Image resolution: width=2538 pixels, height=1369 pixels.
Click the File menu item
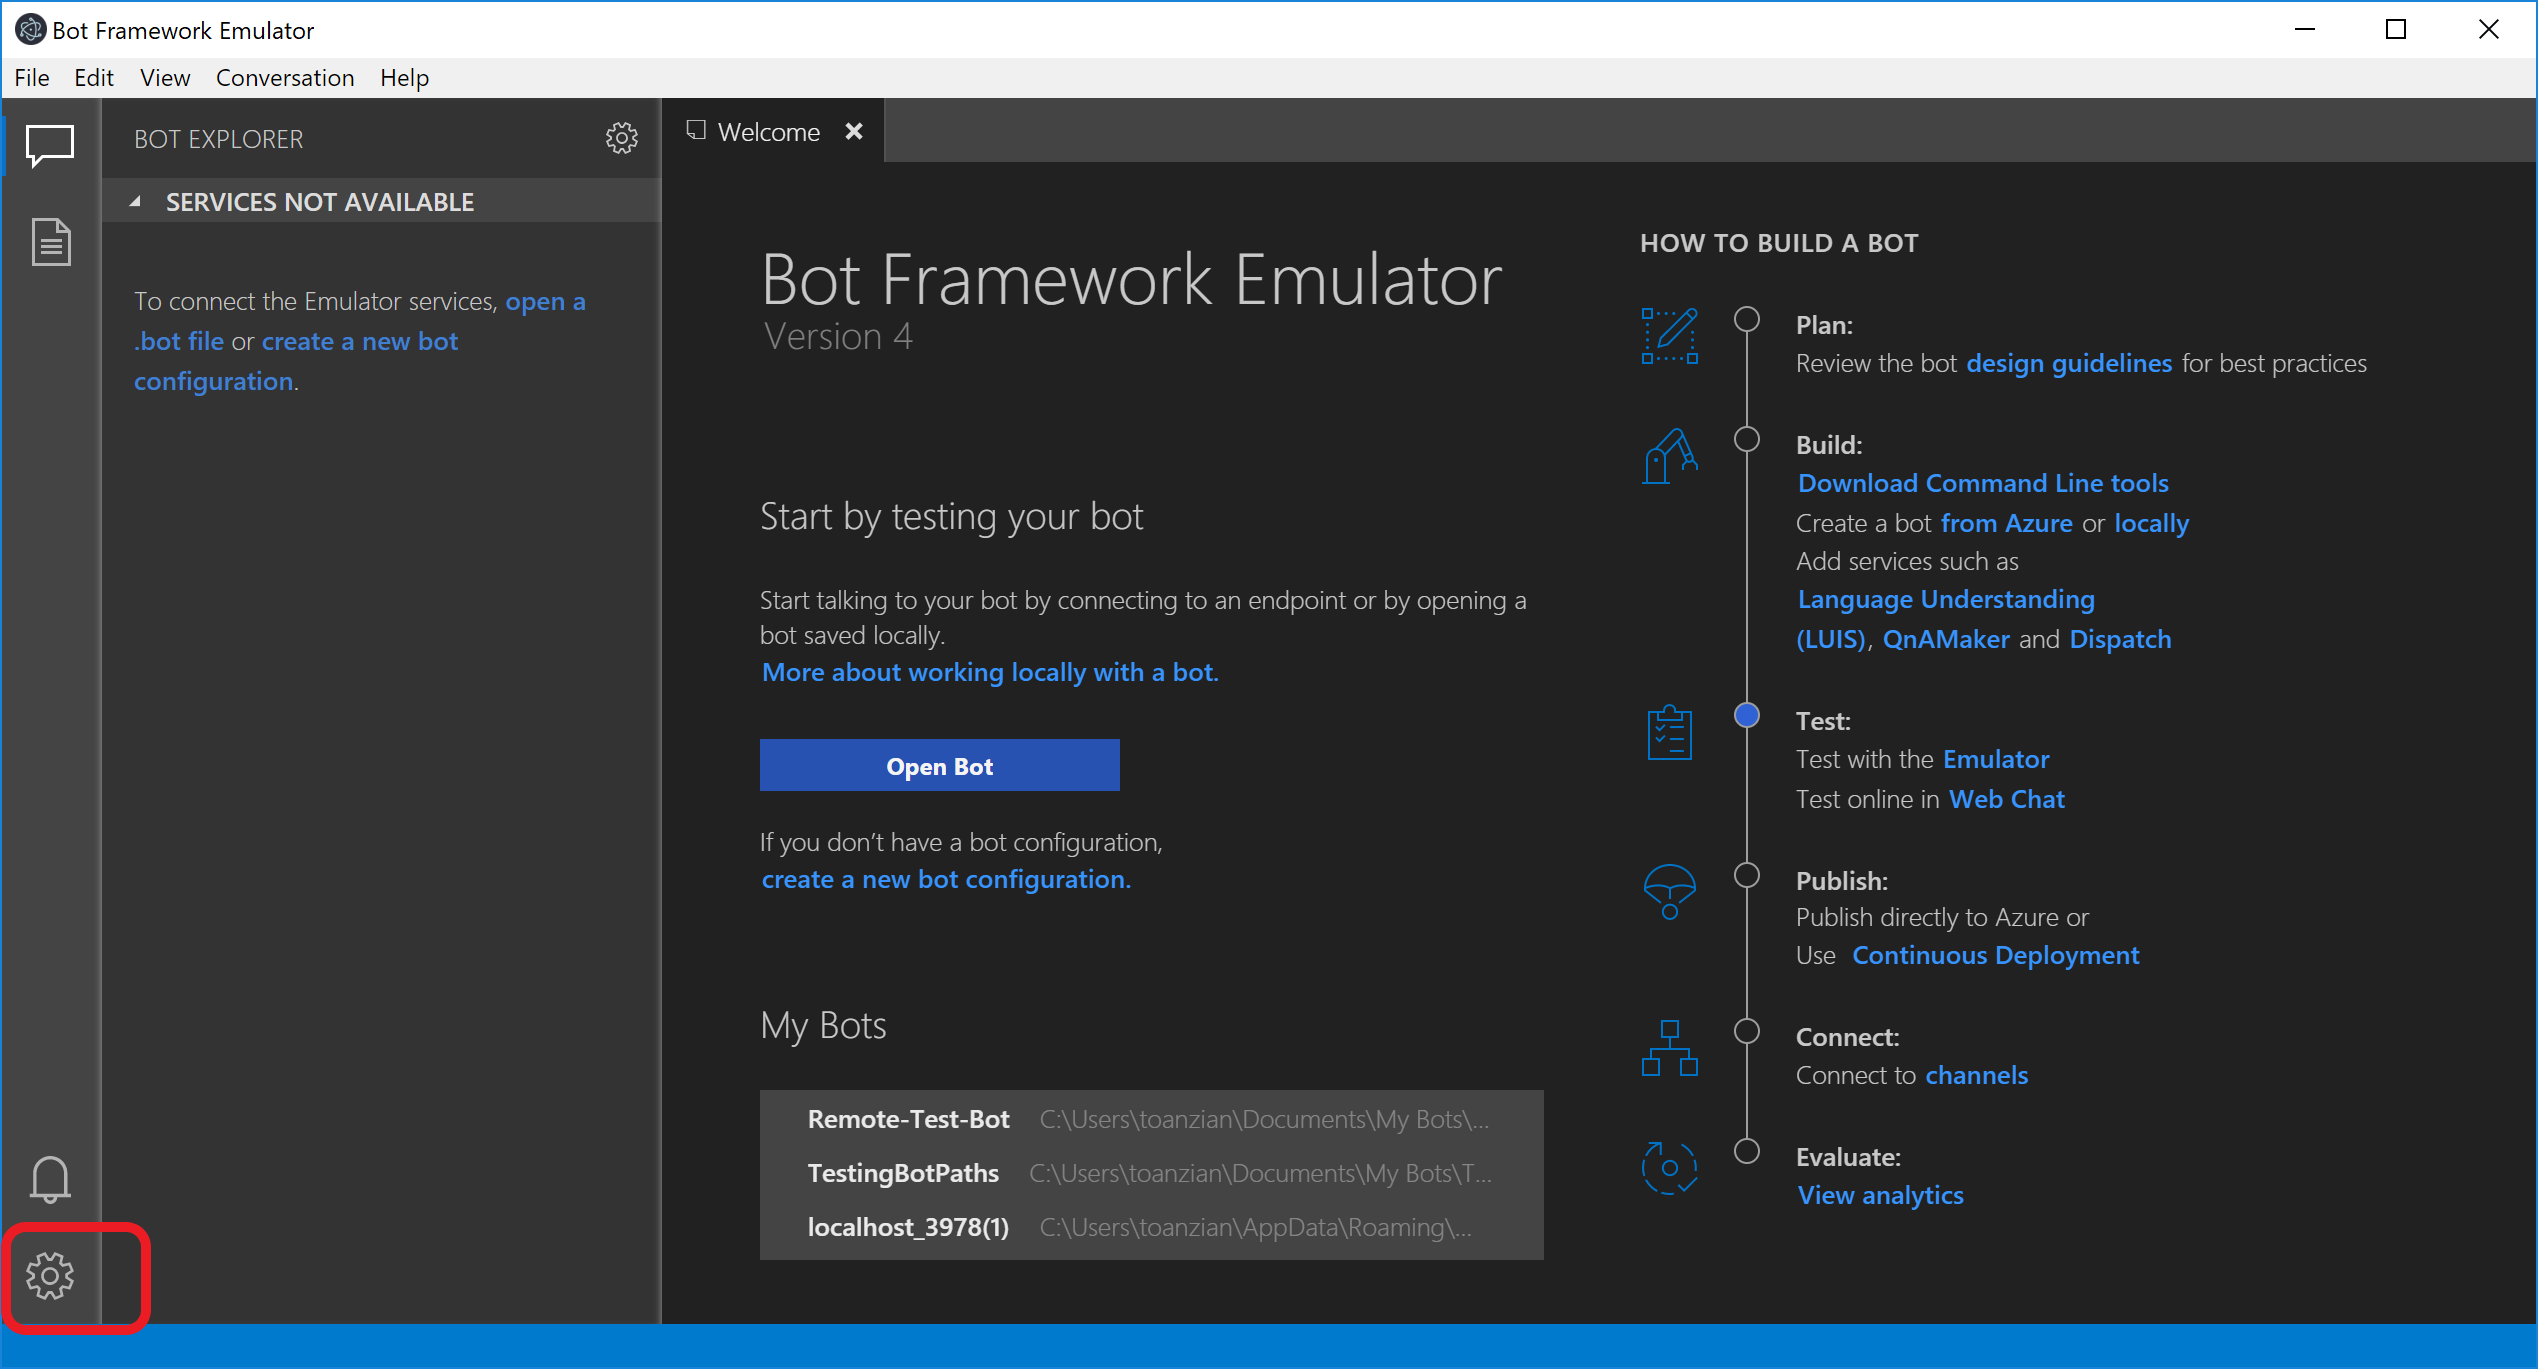(30, 78)
